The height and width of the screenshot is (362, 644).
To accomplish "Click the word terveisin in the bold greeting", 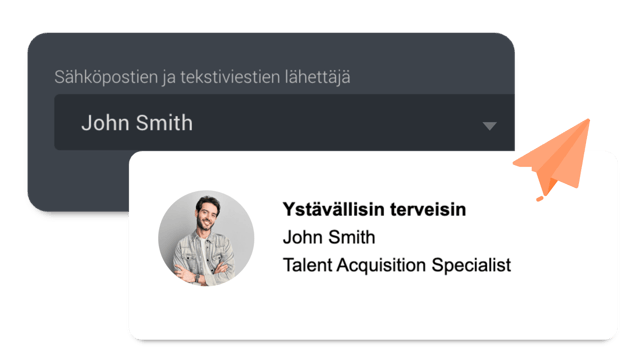I will tap(428, 209).
